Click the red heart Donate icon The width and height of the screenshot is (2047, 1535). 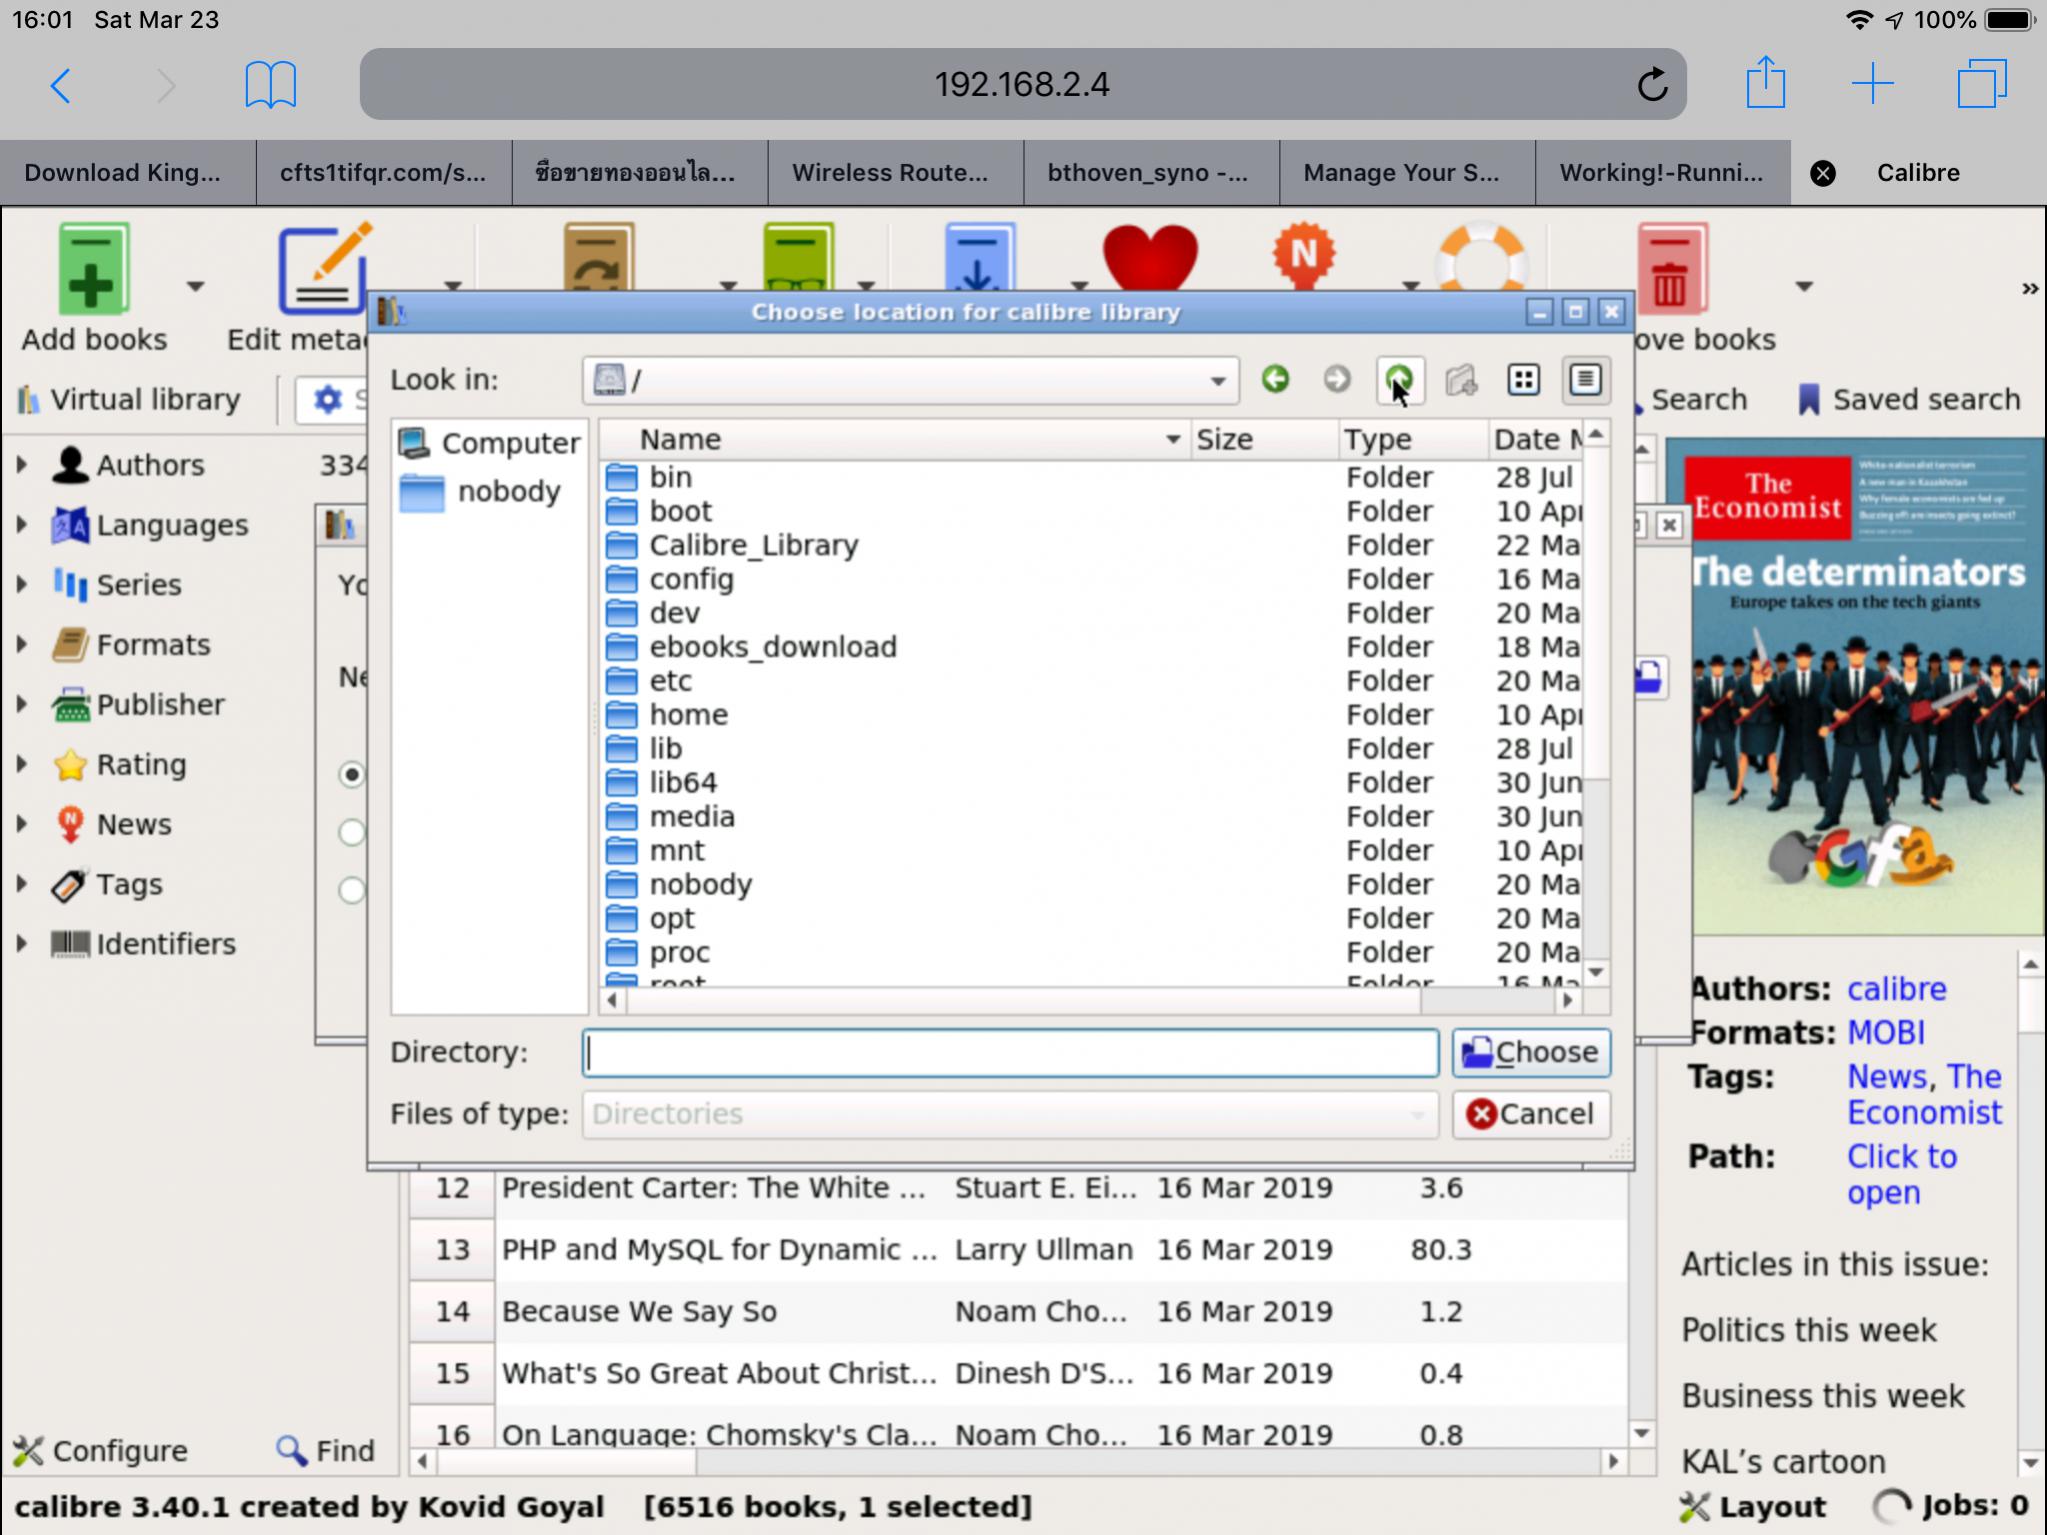click(1149, 257)
